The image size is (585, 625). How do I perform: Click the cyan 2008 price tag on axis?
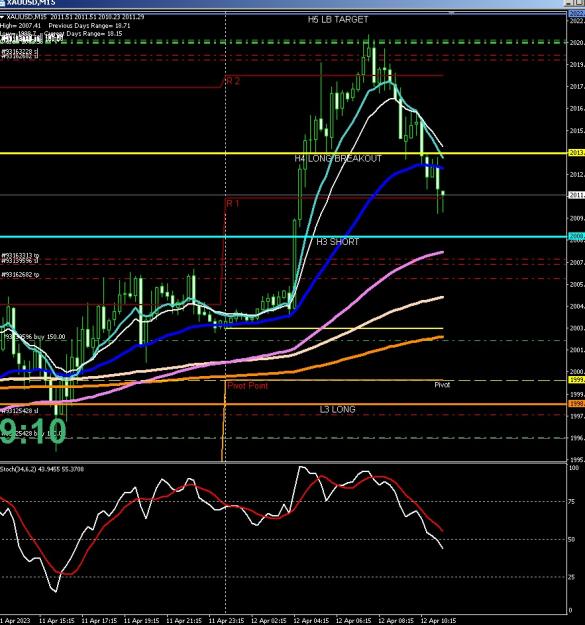[576, 236]
